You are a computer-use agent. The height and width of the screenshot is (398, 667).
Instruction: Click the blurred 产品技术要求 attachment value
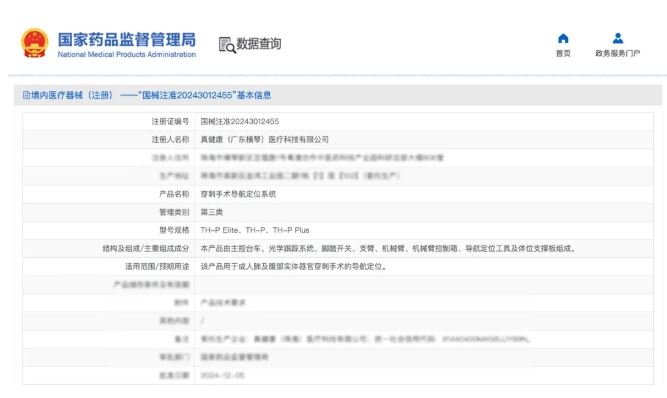click(x=223, y=303)
